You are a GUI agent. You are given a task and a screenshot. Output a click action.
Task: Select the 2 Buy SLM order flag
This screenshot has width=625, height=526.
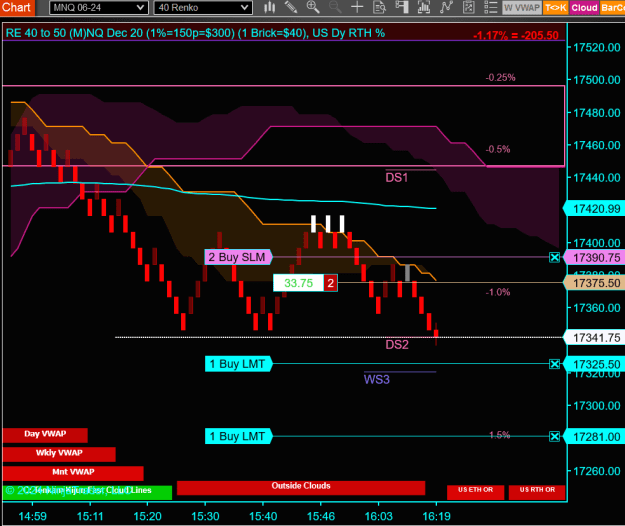coord(238,257)
